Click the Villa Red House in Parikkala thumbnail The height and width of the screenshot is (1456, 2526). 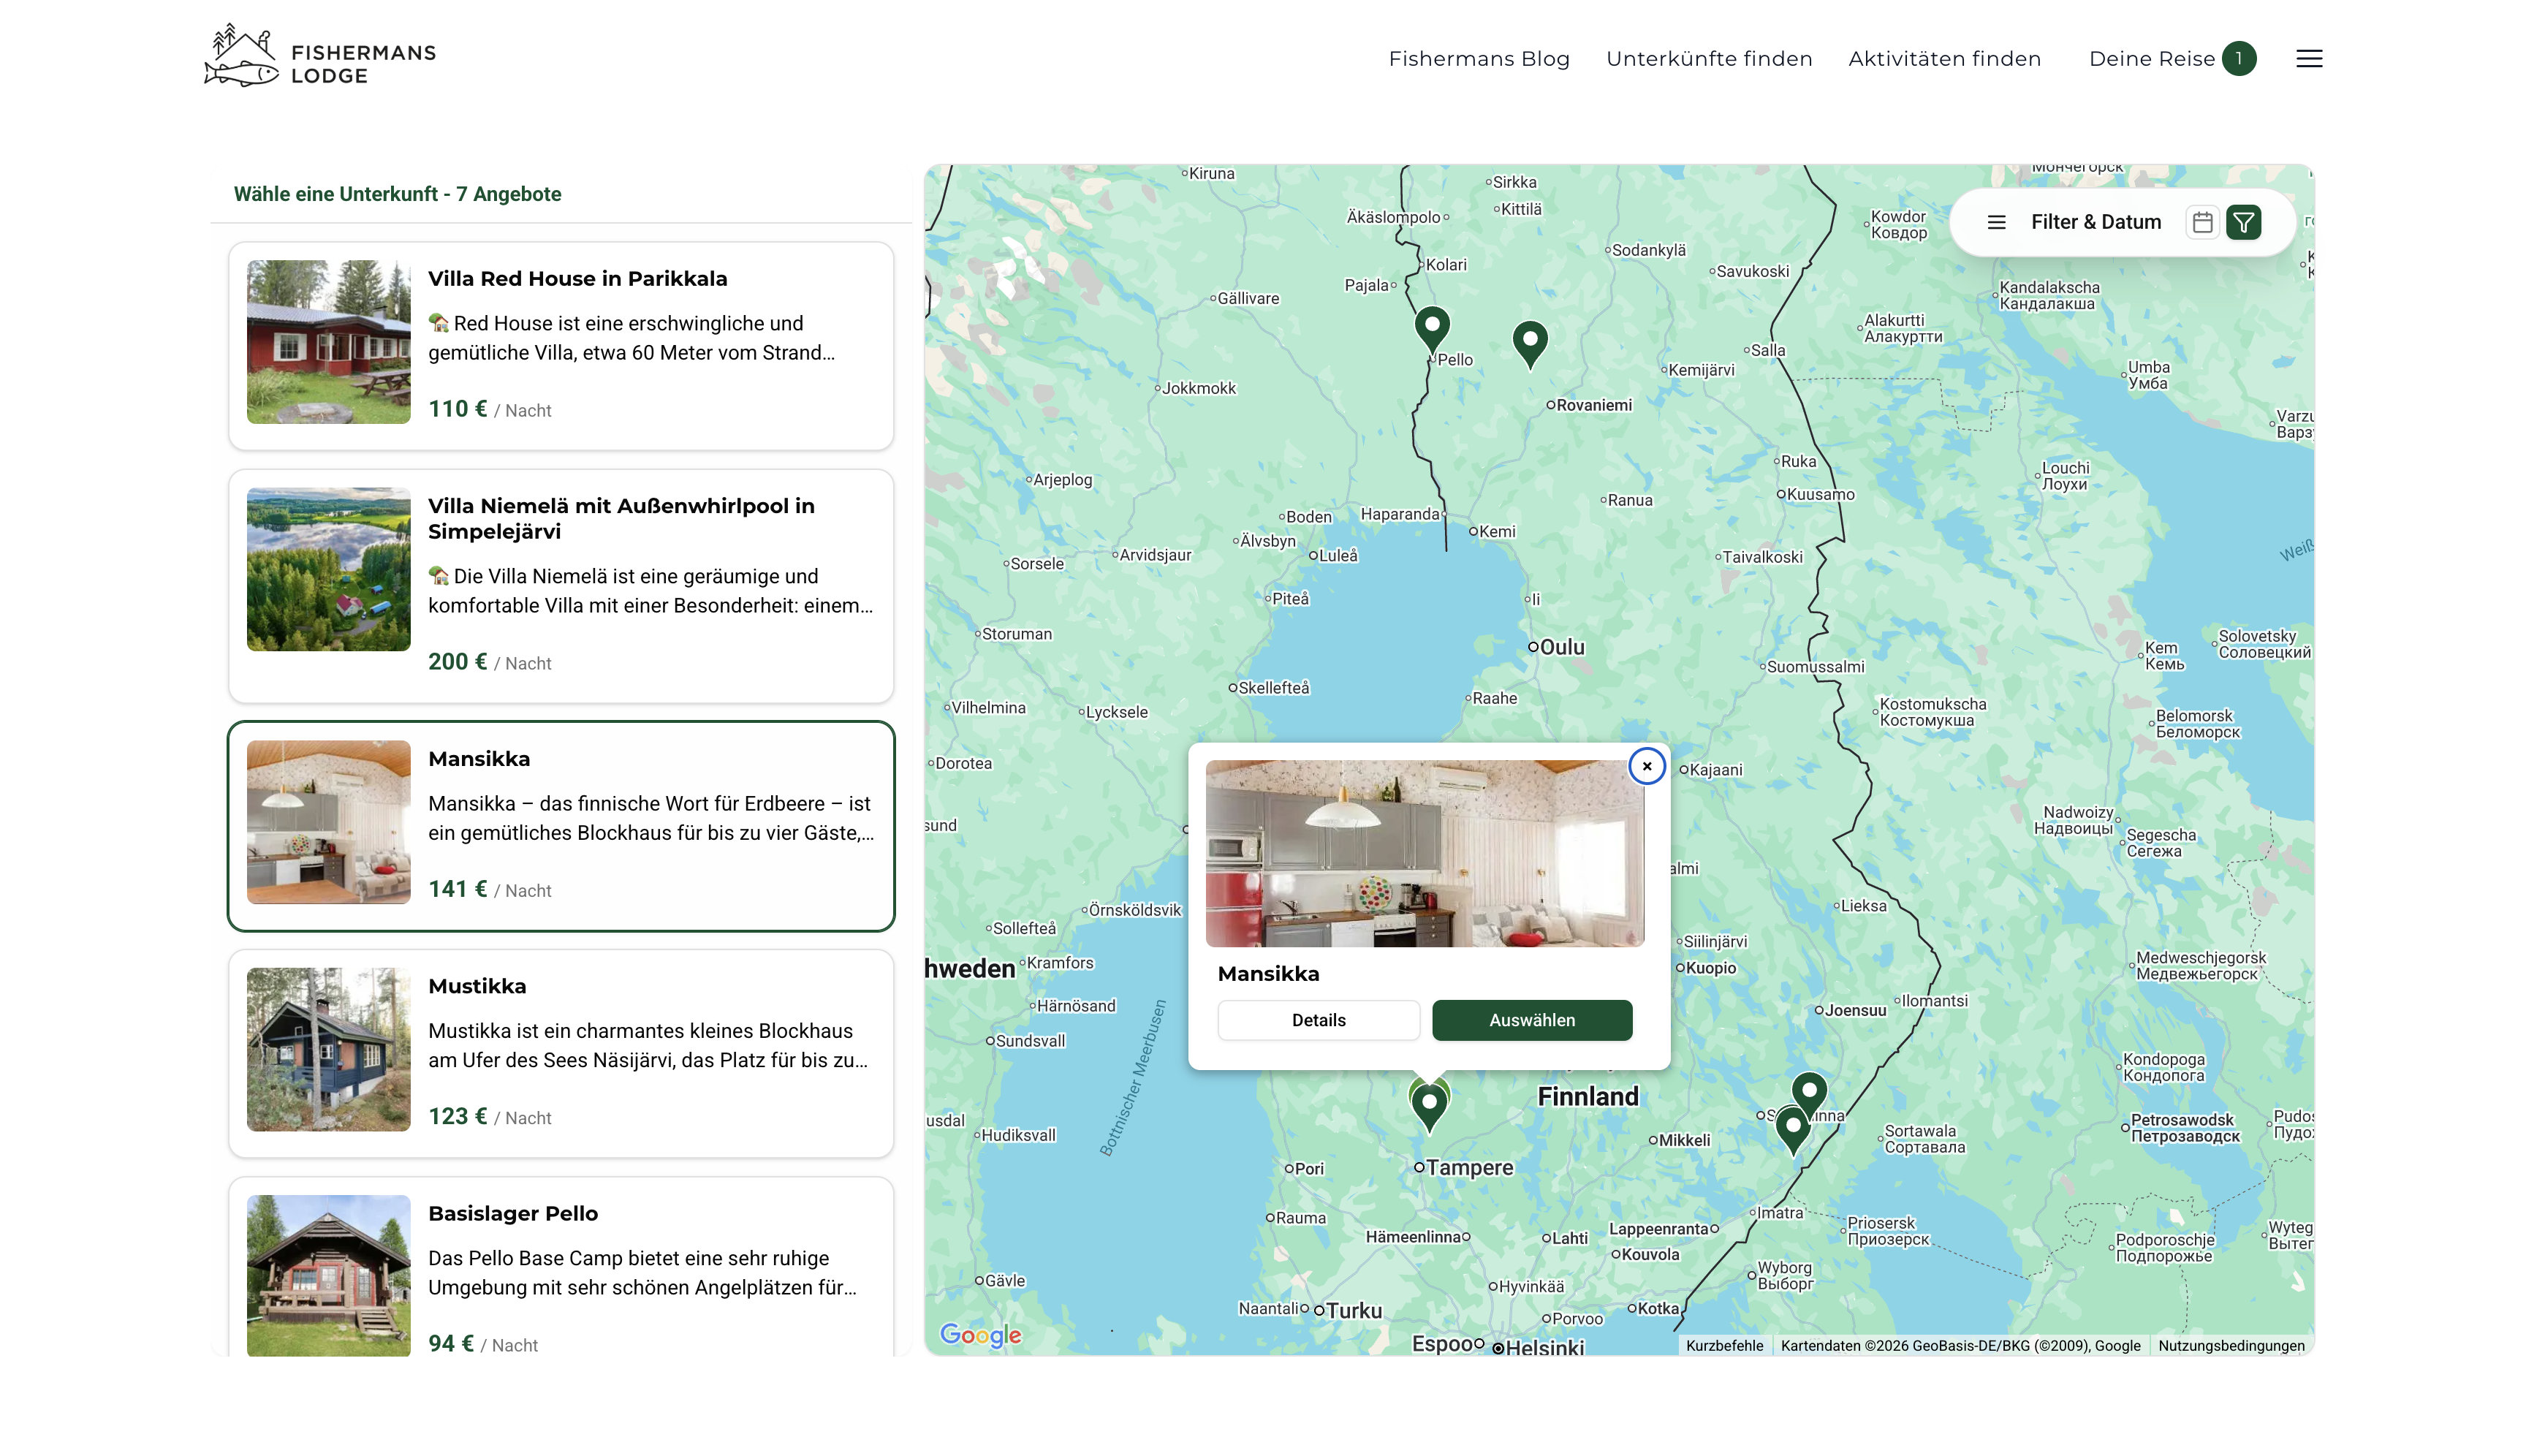click(328, 342)
